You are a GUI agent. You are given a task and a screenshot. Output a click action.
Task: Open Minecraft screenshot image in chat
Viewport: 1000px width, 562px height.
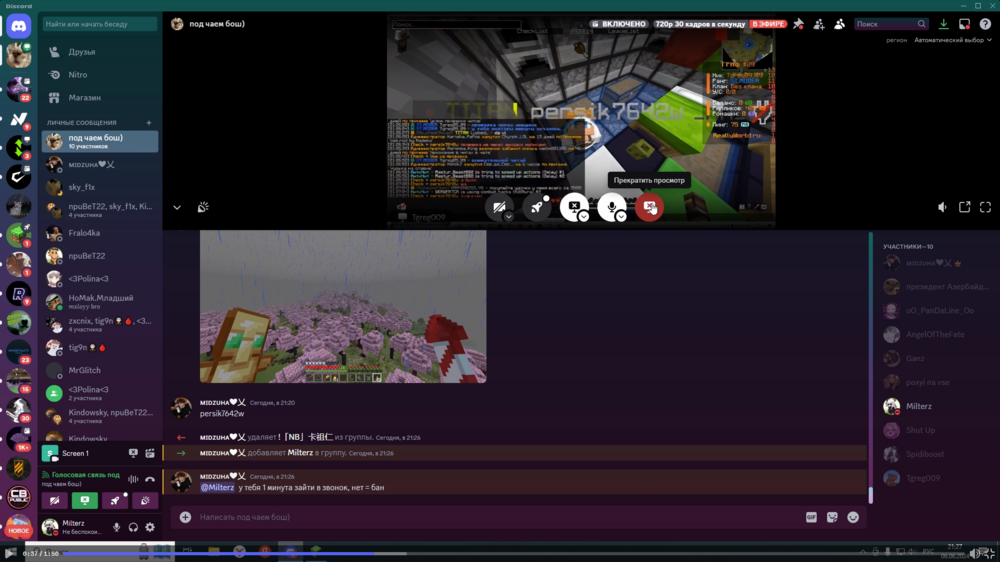click(x=343, y=307)
